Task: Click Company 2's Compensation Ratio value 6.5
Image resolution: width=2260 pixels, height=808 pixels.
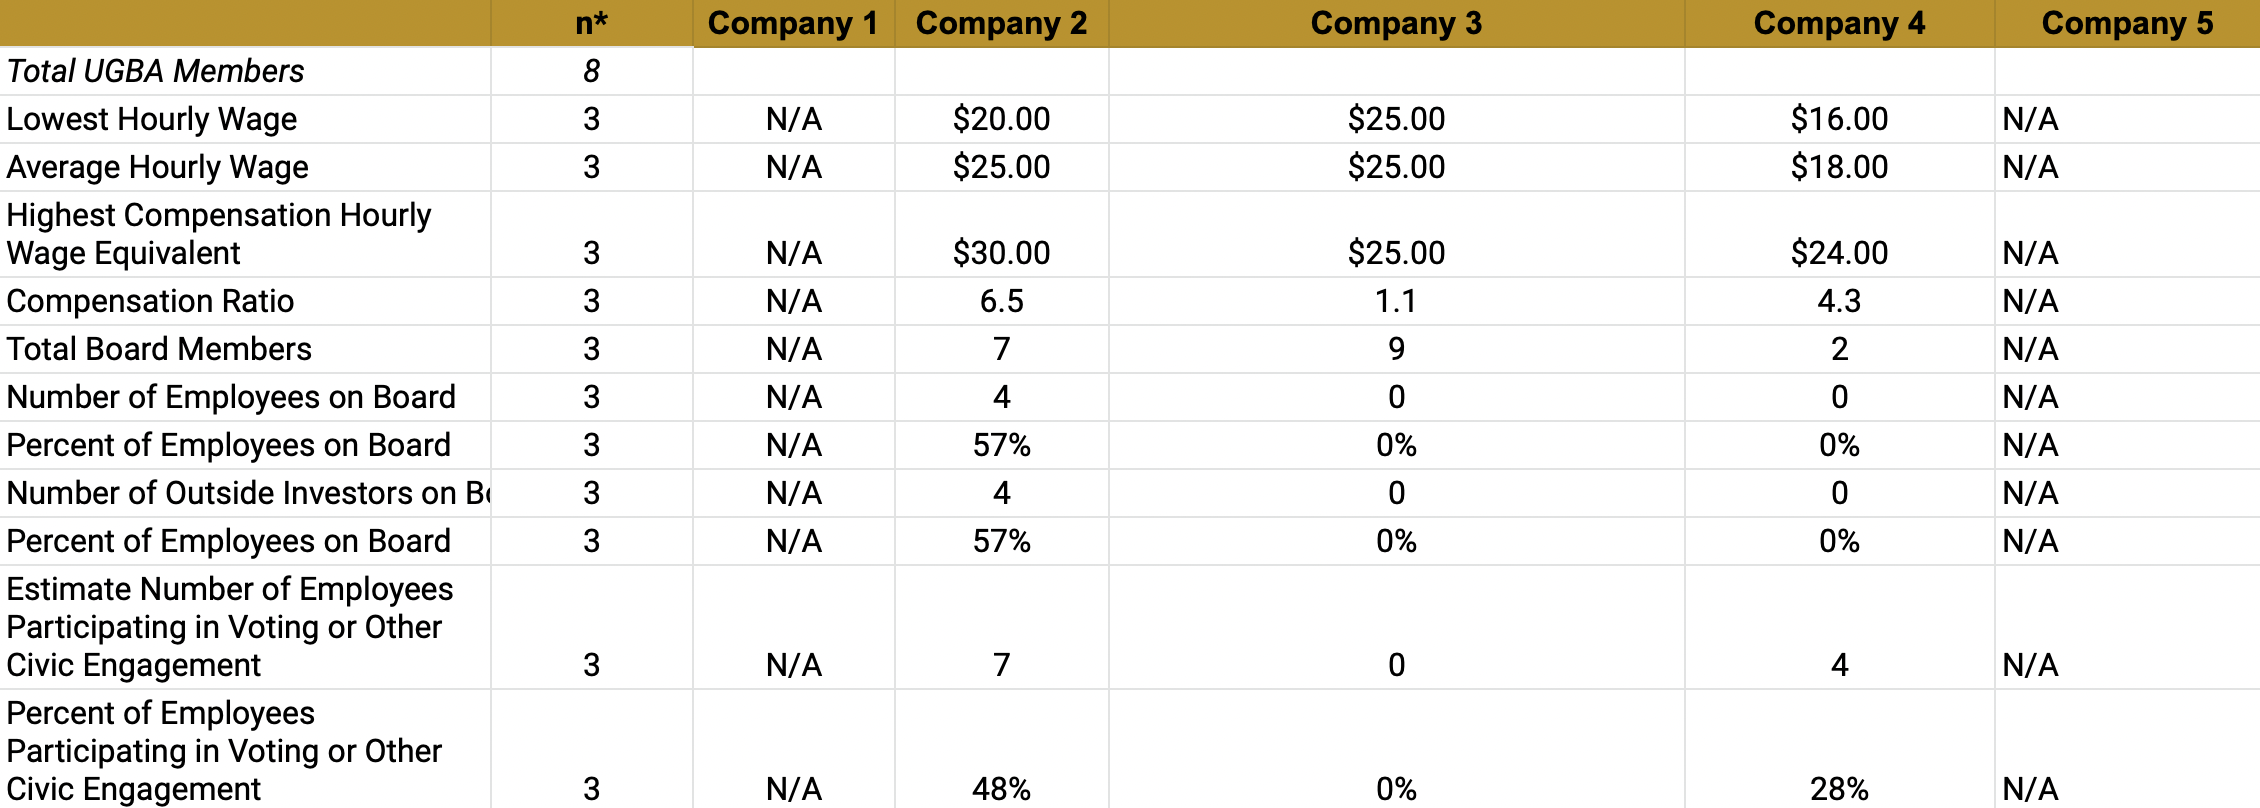Action: [1001, 301]
